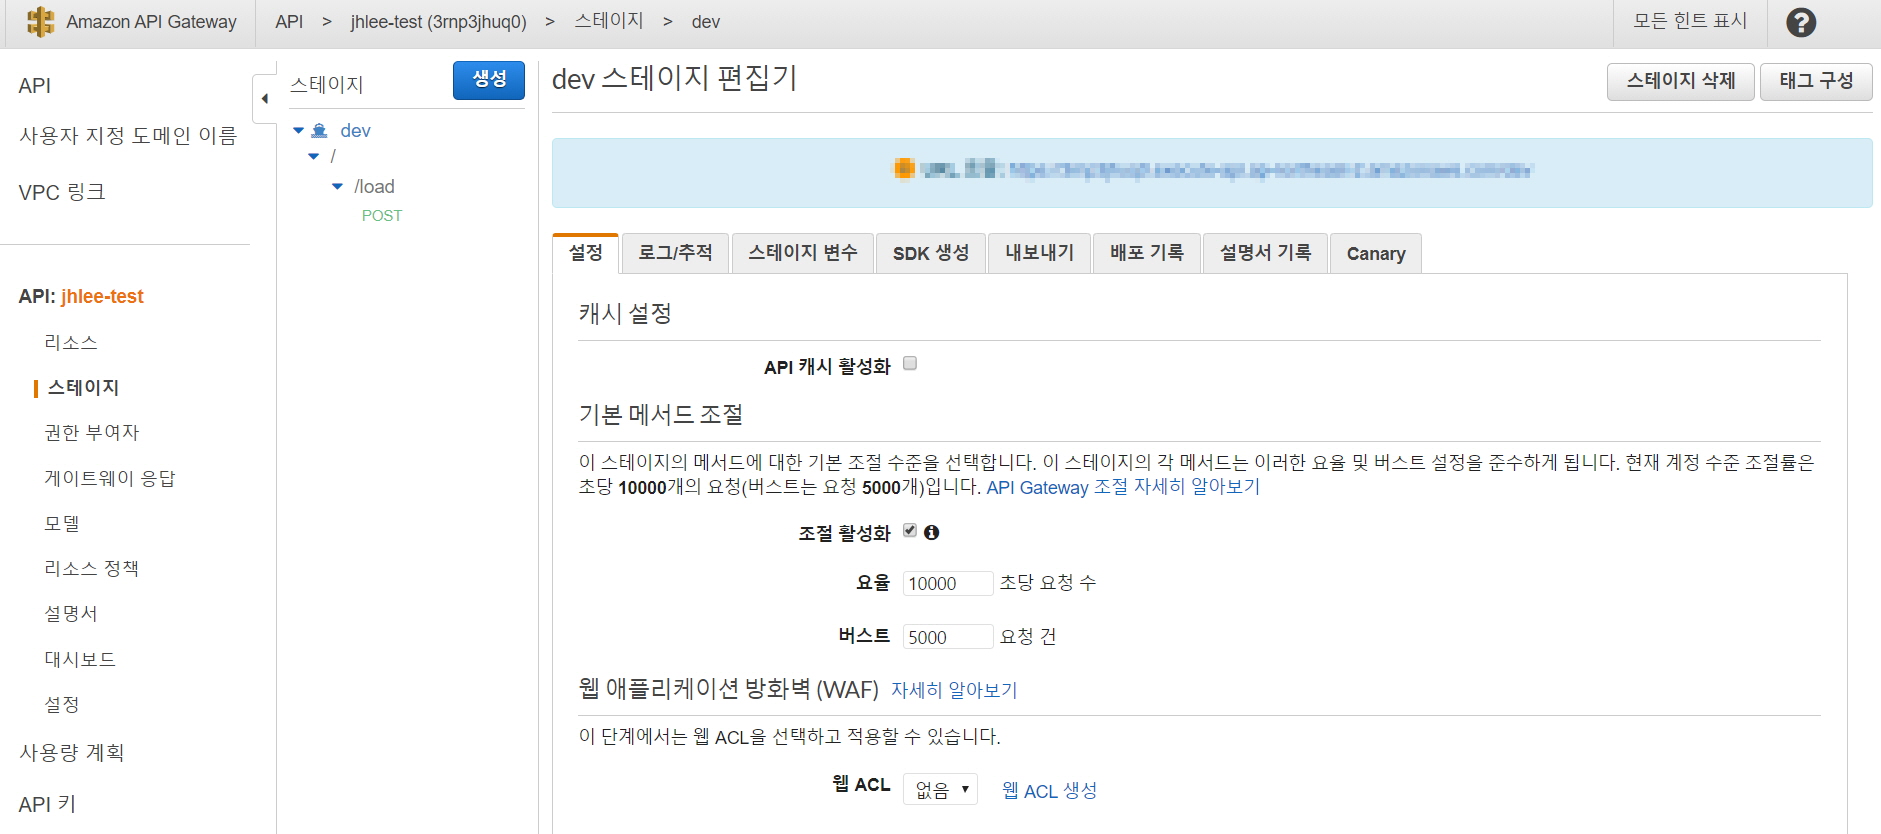Viewport: 1881px width, 834px height.
Task: Open 게이트웨이 응답 in sidebar
Action: click(110, 479)
